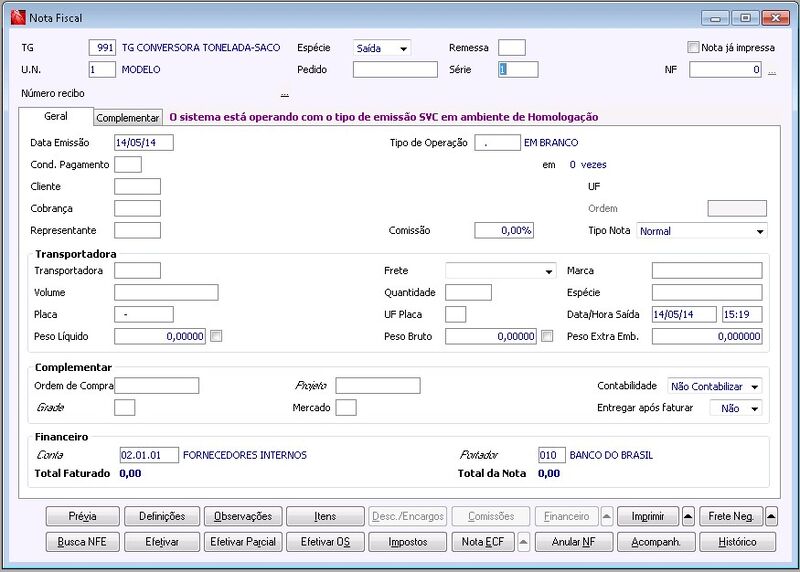Click the UF Placa input field
Screen dimensions: 800x572
[x=456, y=314]
